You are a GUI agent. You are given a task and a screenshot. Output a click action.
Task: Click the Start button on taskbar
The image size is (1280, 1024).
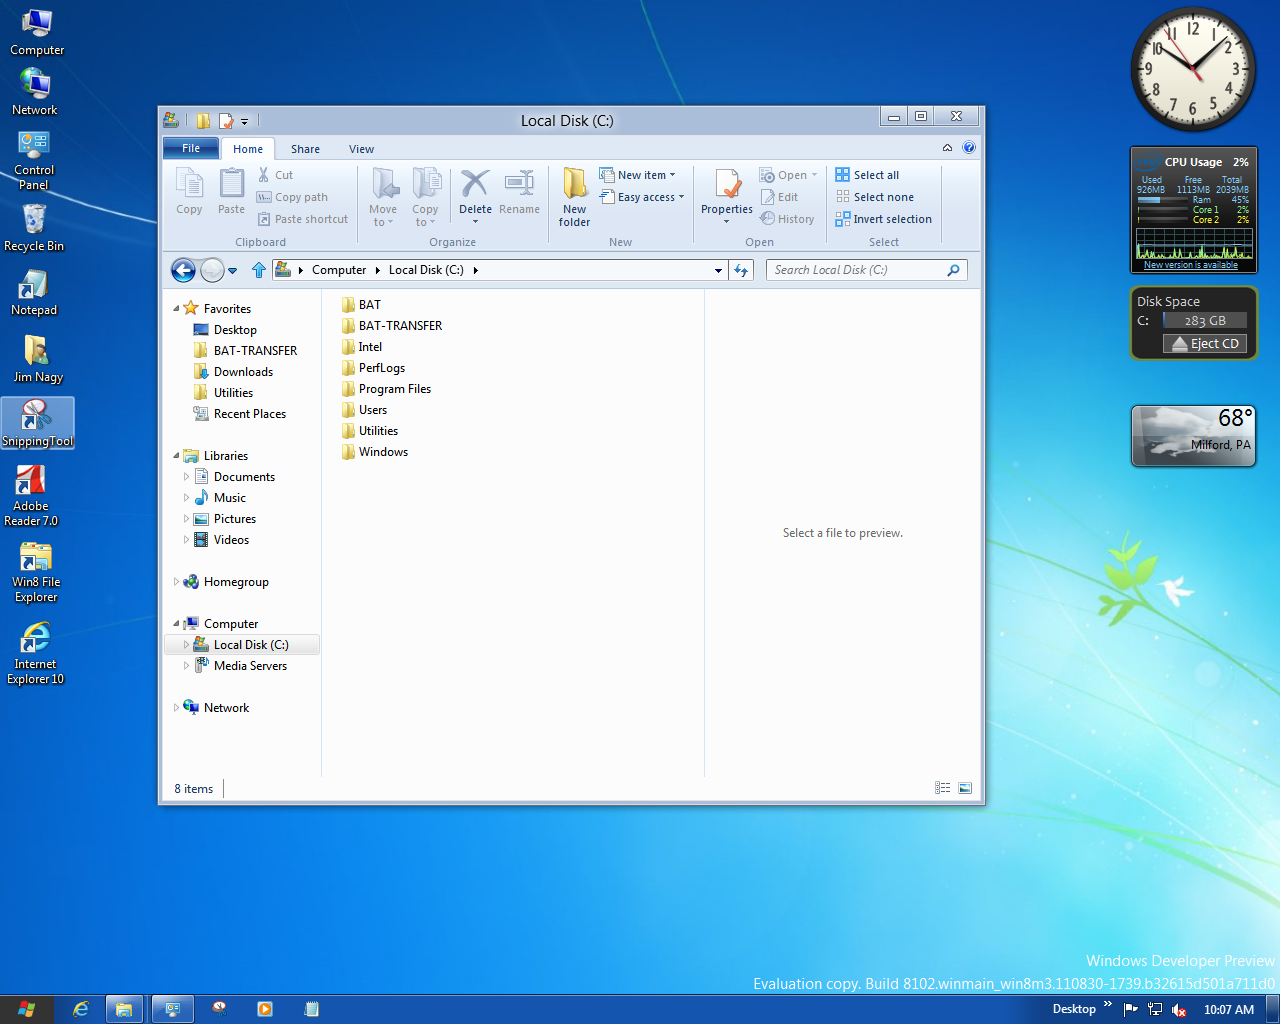(x=26, y=1009)
